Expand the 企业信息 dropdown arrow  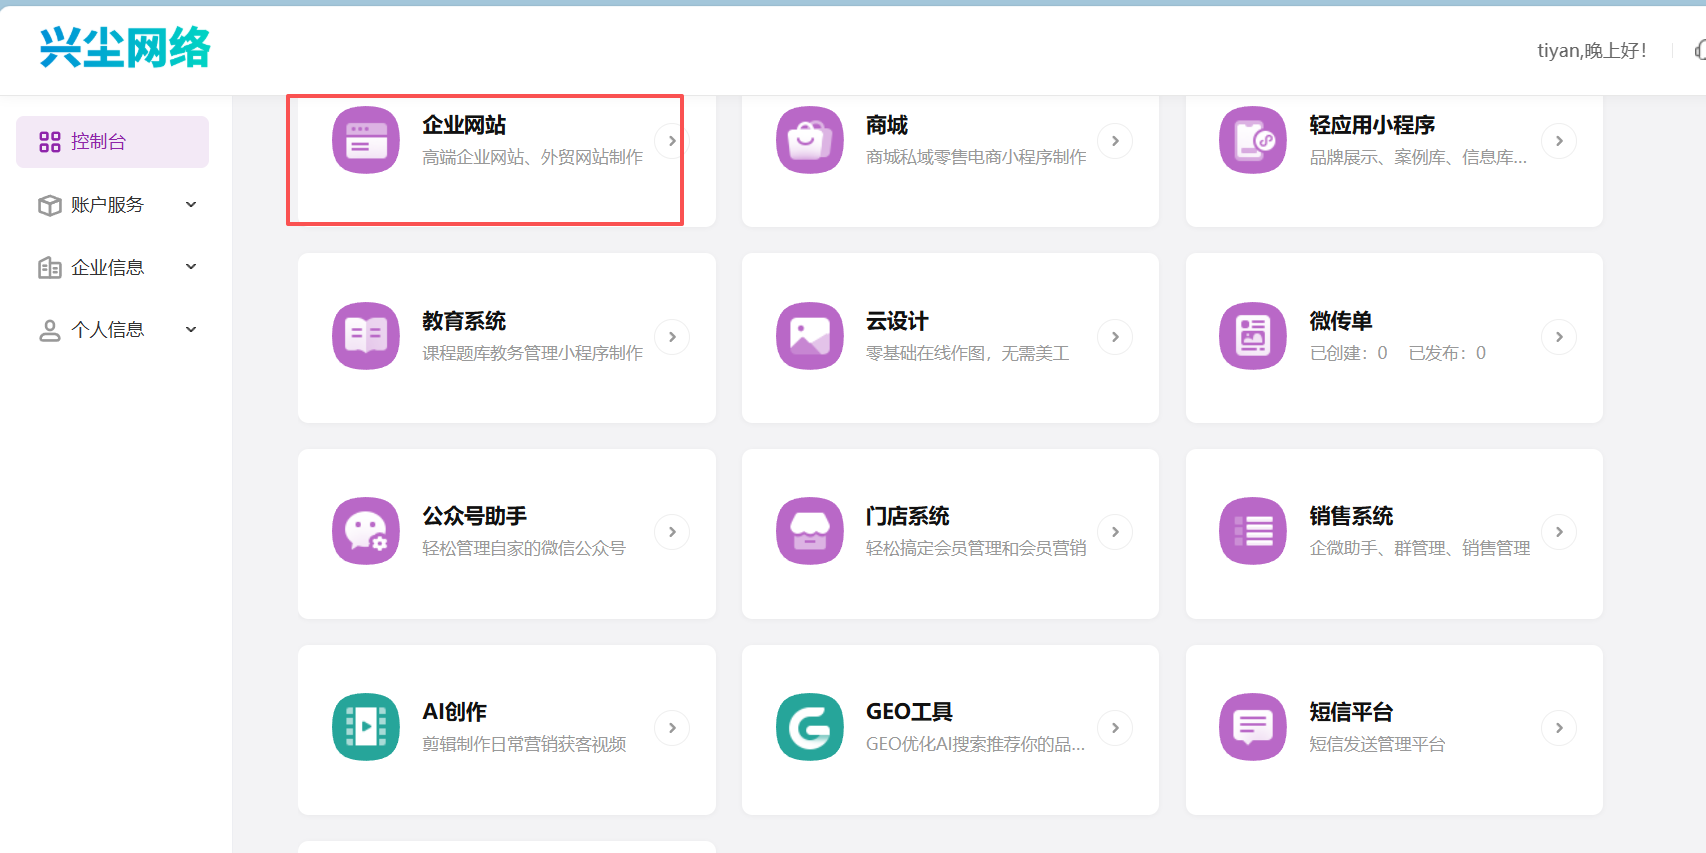[x=191, y=267]
